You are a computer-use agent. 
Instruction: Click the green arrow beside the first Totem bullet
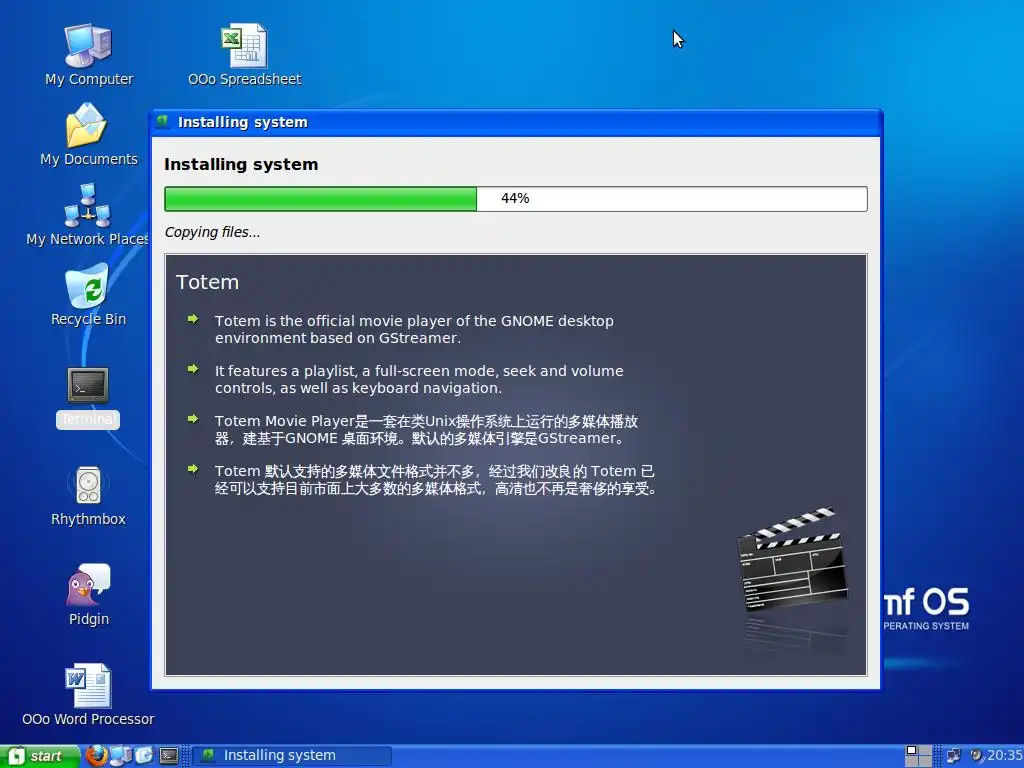193,319
